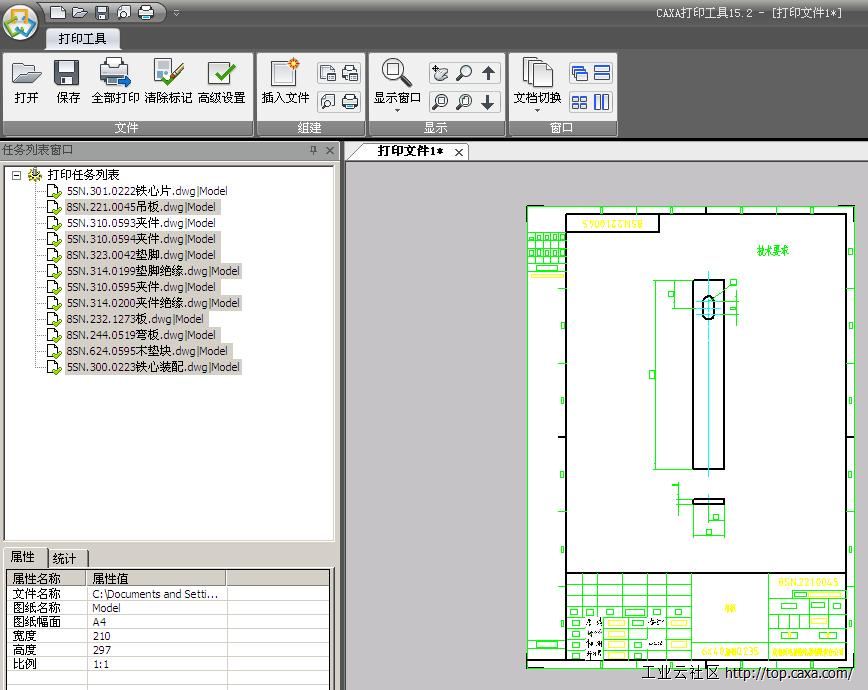Click the 文件名称 path value
Screen dimensions: 868x690
[x=156, y=594]
